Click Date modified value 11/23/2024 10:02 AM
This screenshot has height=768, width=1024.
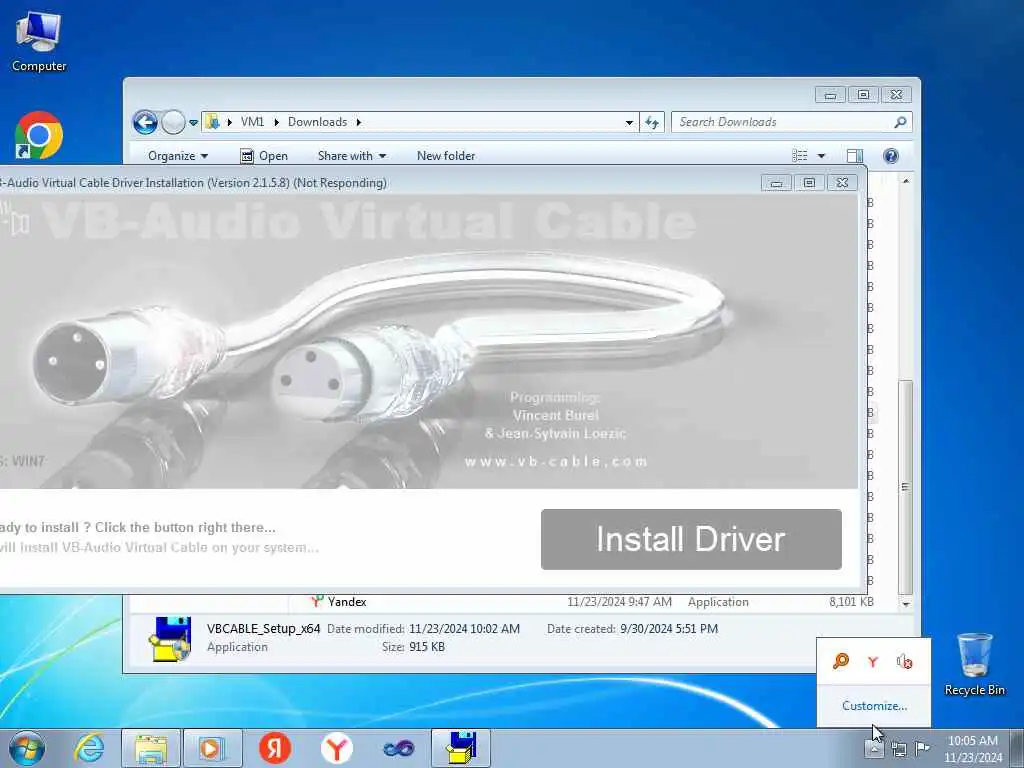coord(464,629)
